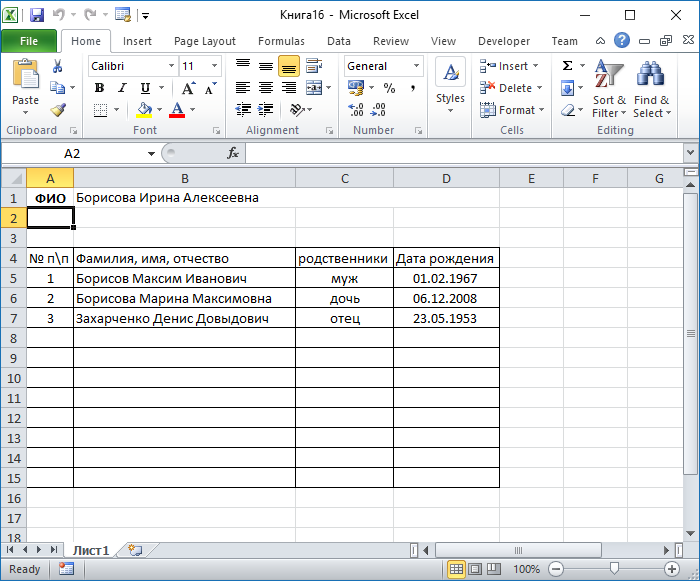The image size is (700, 581).
Task: Click the Clear eraser icon
Action: (568, 110)
